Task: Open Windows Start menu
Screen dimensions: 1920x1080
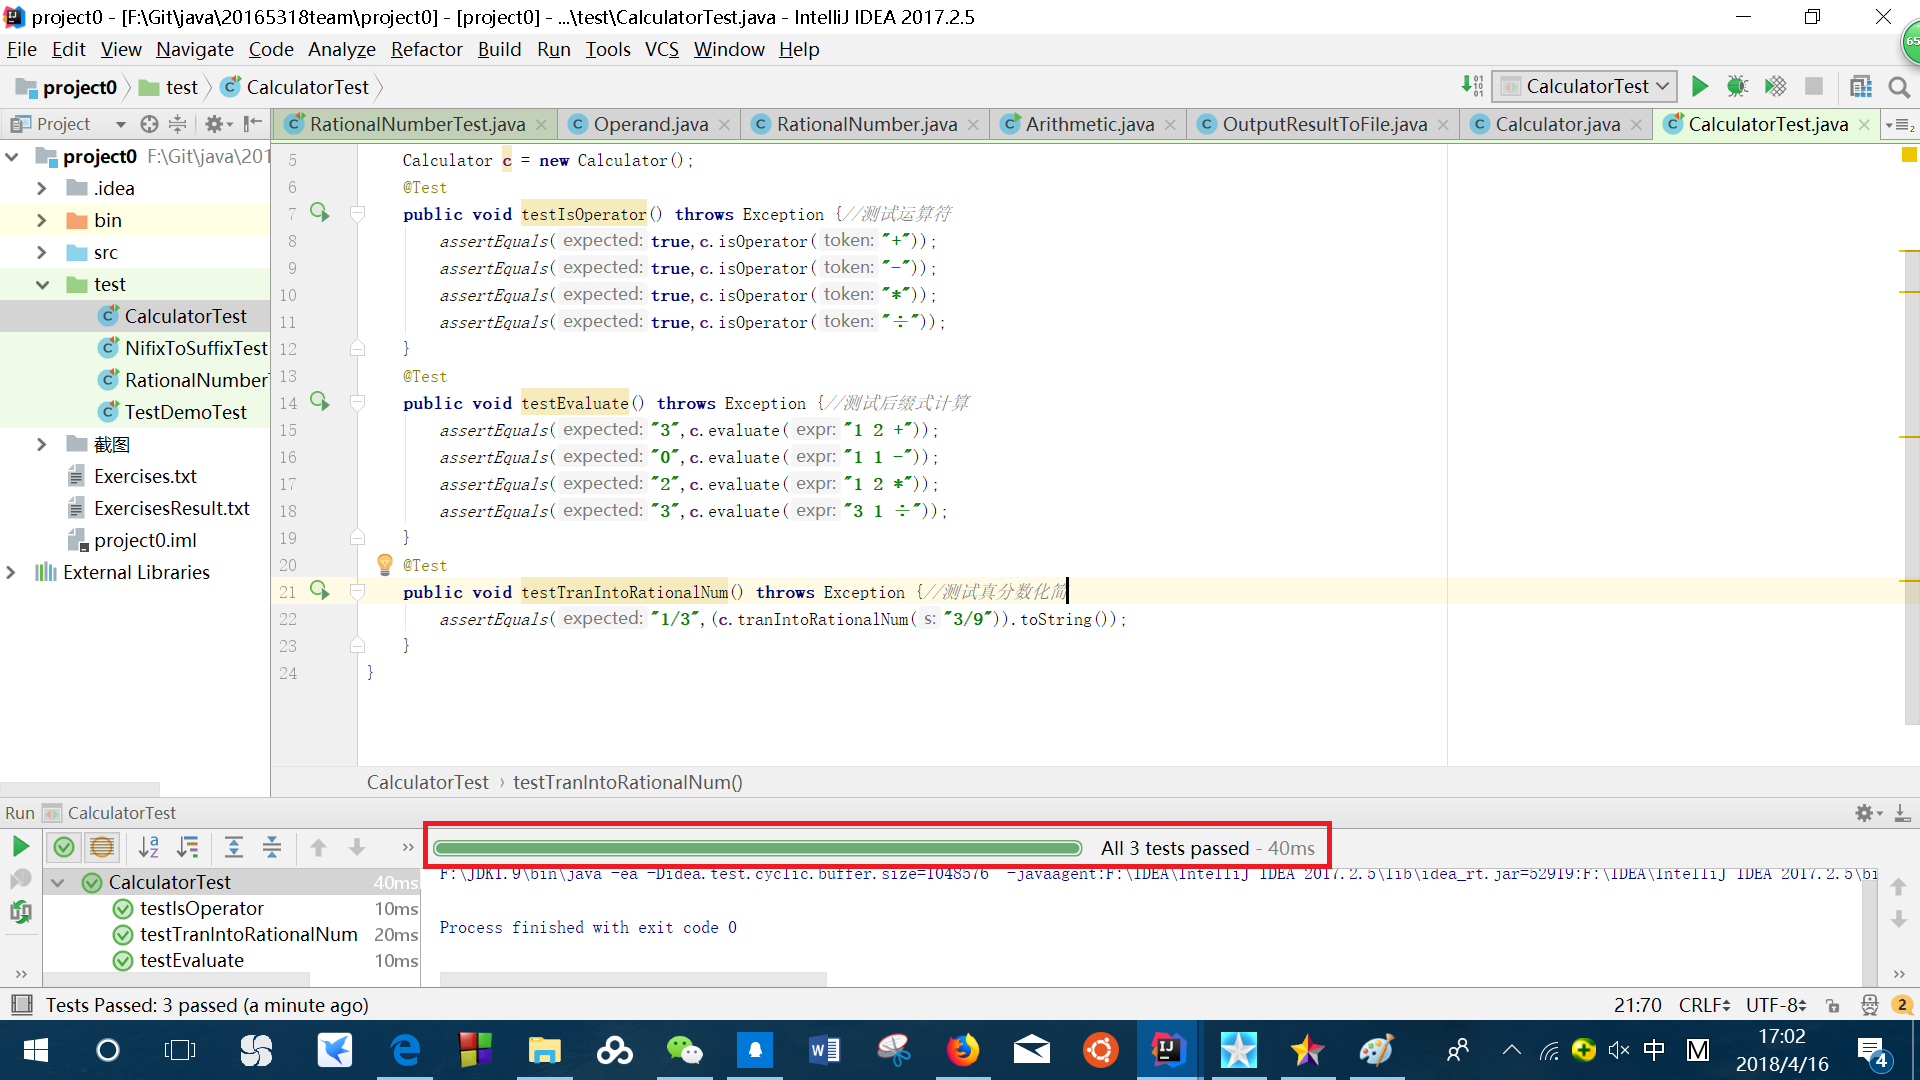Action: pos(35,1050)
